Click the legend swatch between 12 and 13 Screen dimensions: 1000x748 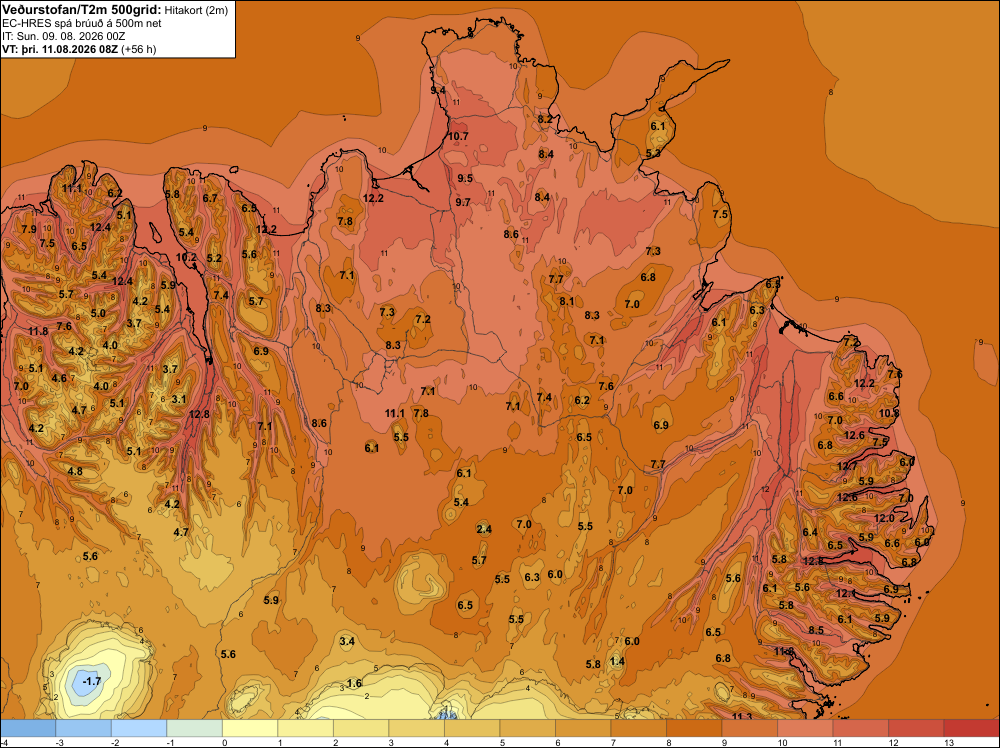click(x=916, y=728)
